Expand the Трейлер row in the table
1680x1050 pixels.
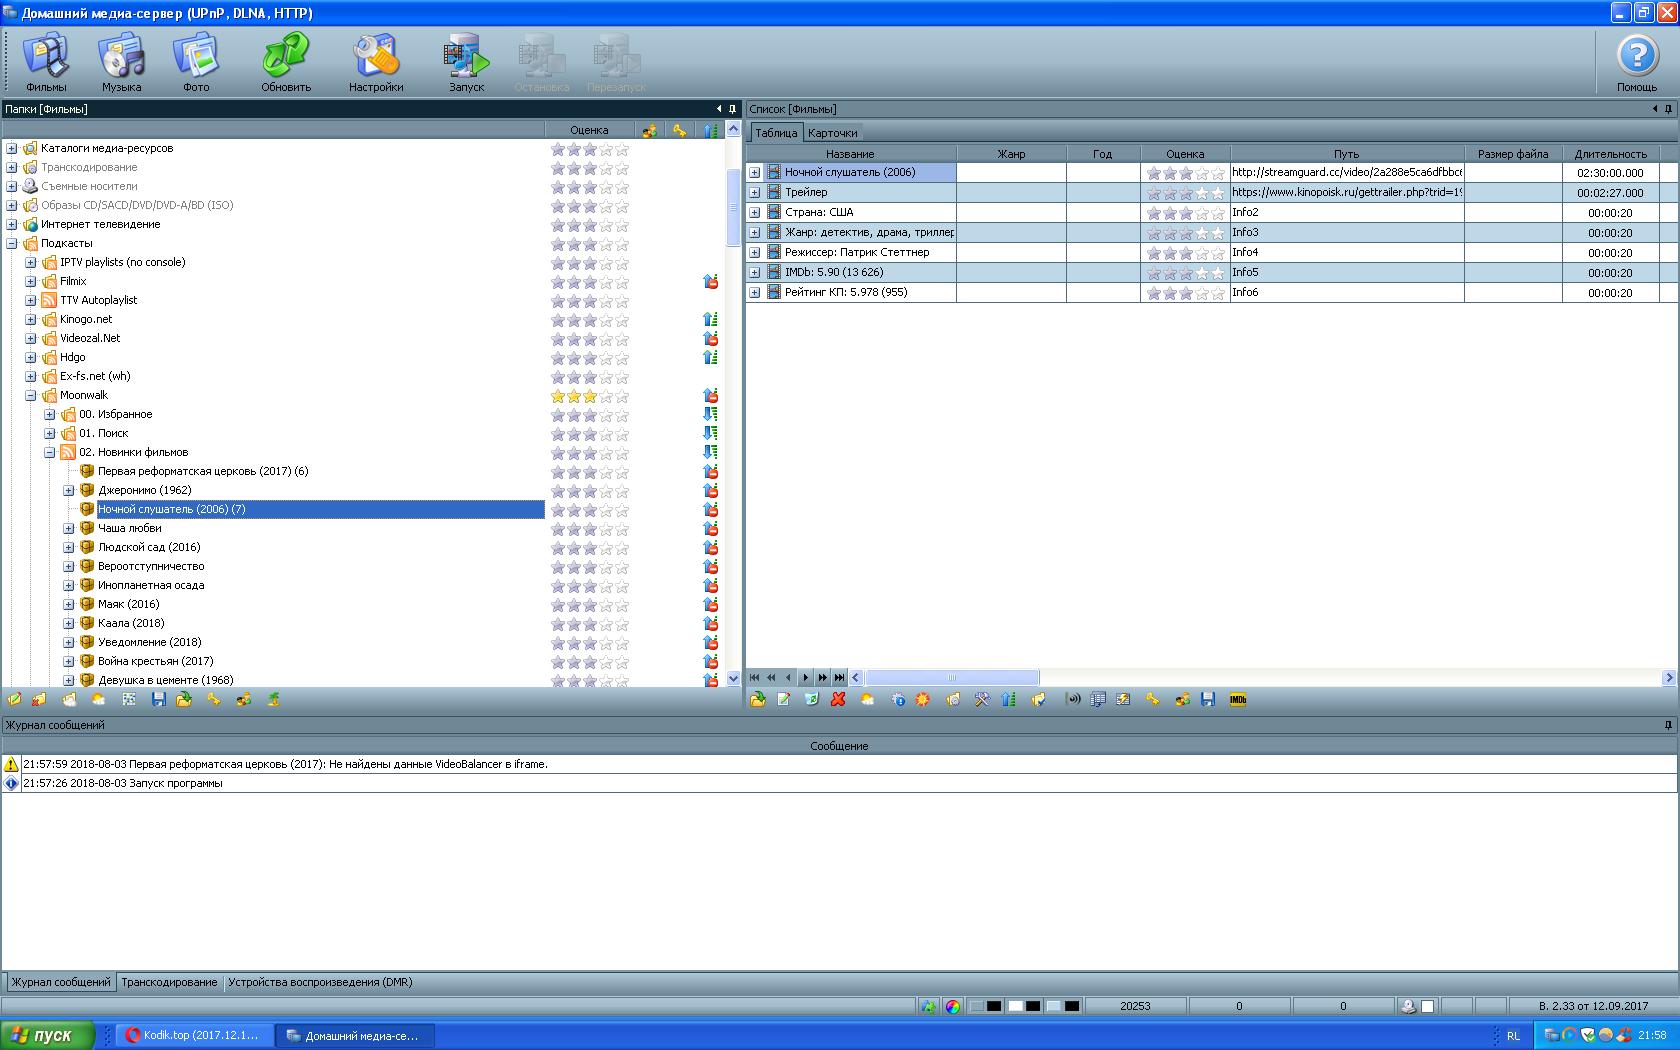(755, 193)
